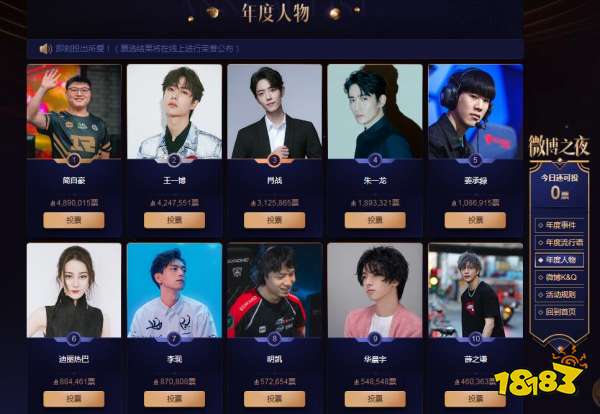Open the highlighted 年度人物 menu item

pyautogui.click(x=559, y=260)
